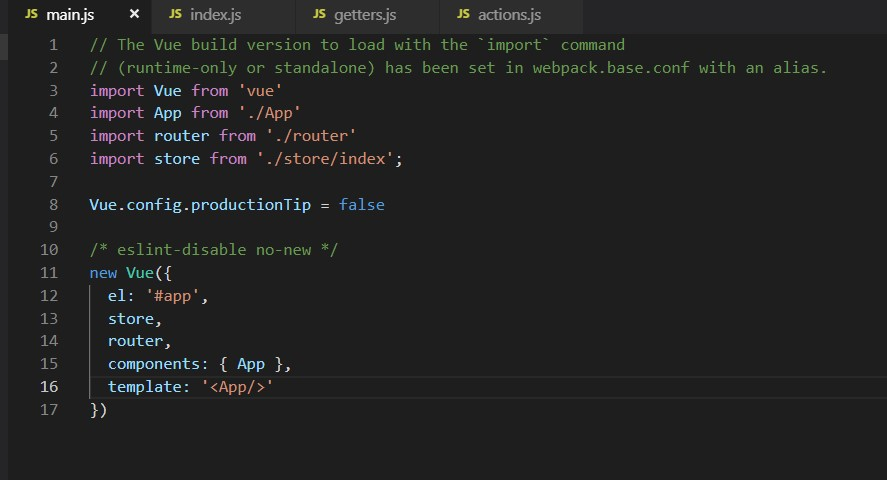Click the 'false' keyword on line 8
887x480 pixels.
tap(361, 205)
